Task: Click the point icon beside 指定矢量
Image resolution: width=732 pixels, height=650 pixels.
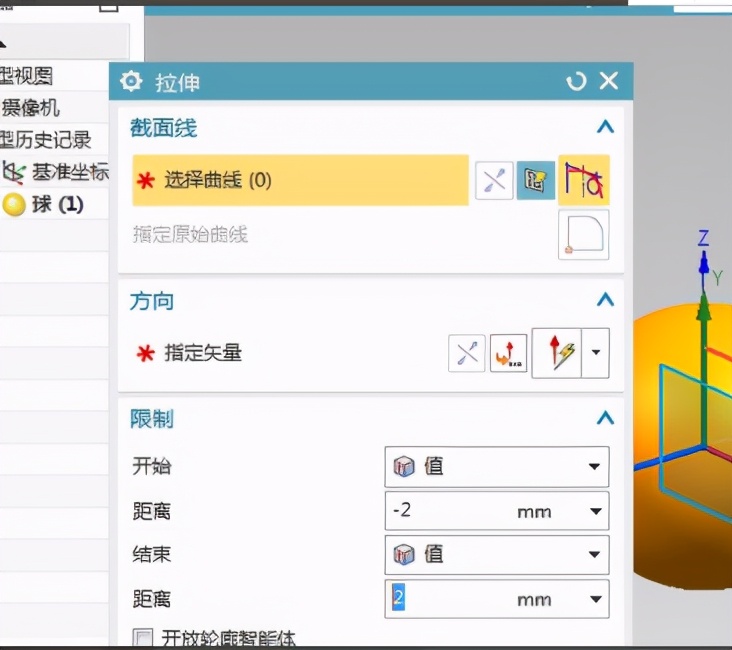Action: 467,353
